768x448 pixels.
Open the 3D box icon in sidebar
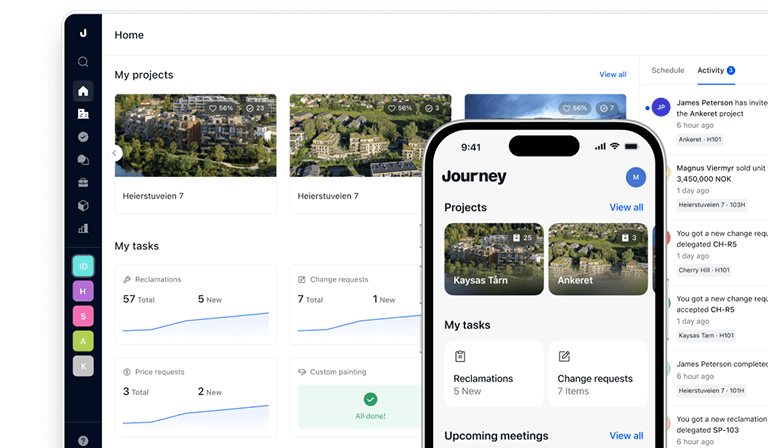coord(83,206)
